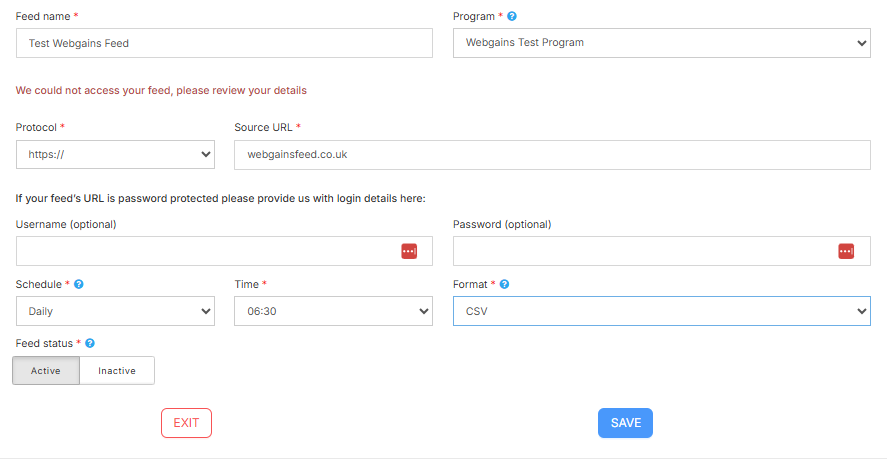Expand the Schedule Daily dropdown
The image size is (887, 459).
coord(115,311)
